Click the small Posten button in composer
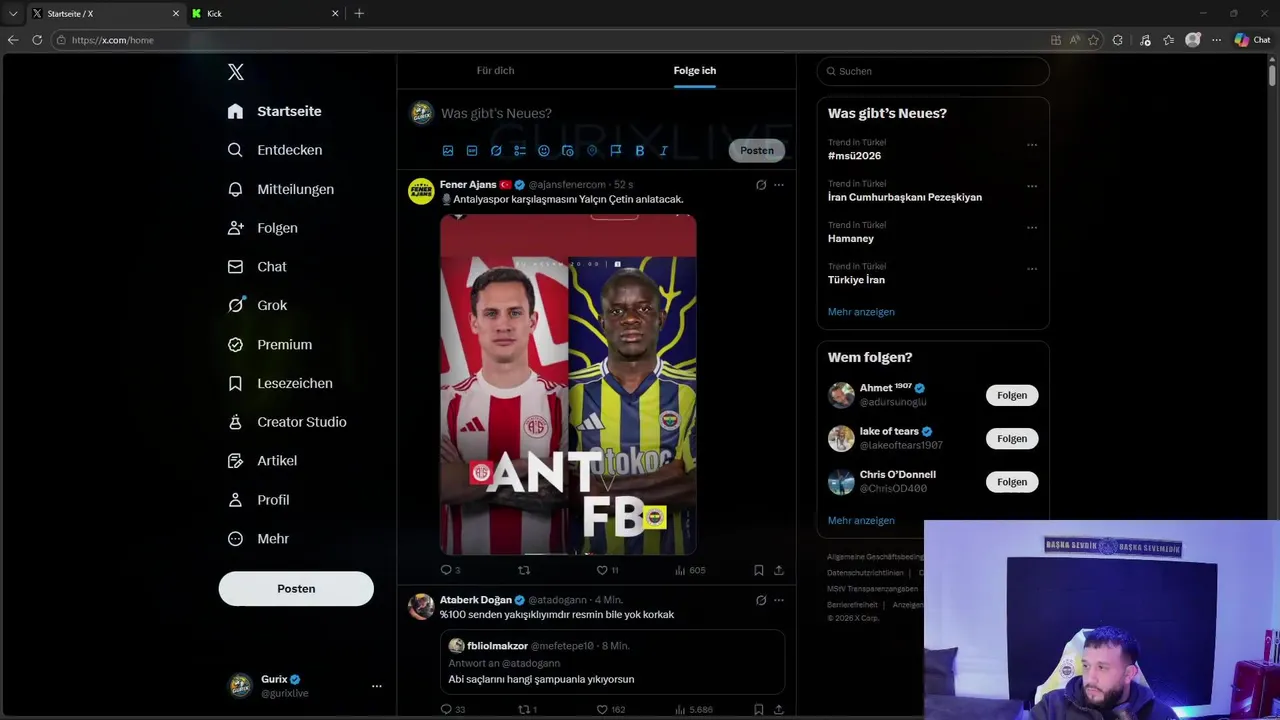The width and height of the screenshot is (1280, 720). pyautogui.click(x=757, y=151)
